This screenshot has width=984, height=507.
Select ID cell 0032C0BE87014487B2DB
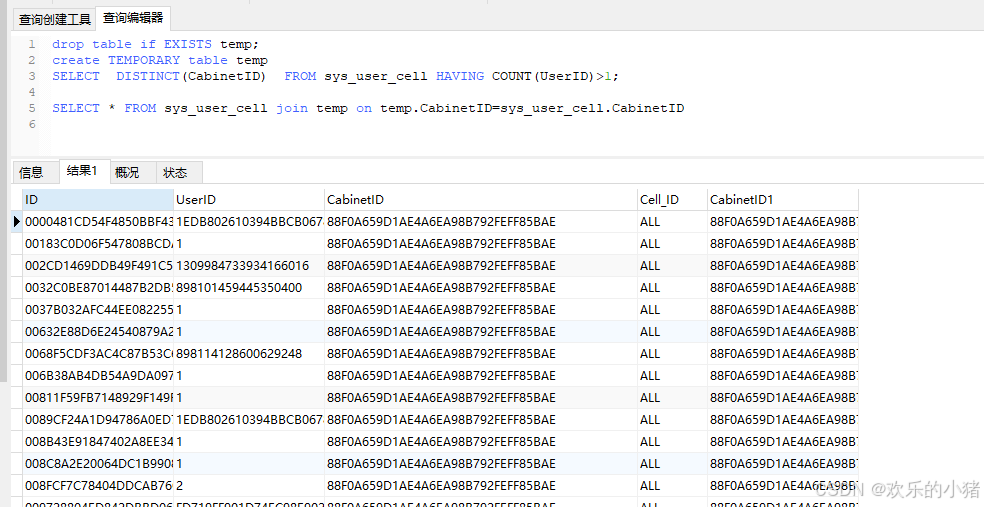(98, 287)
